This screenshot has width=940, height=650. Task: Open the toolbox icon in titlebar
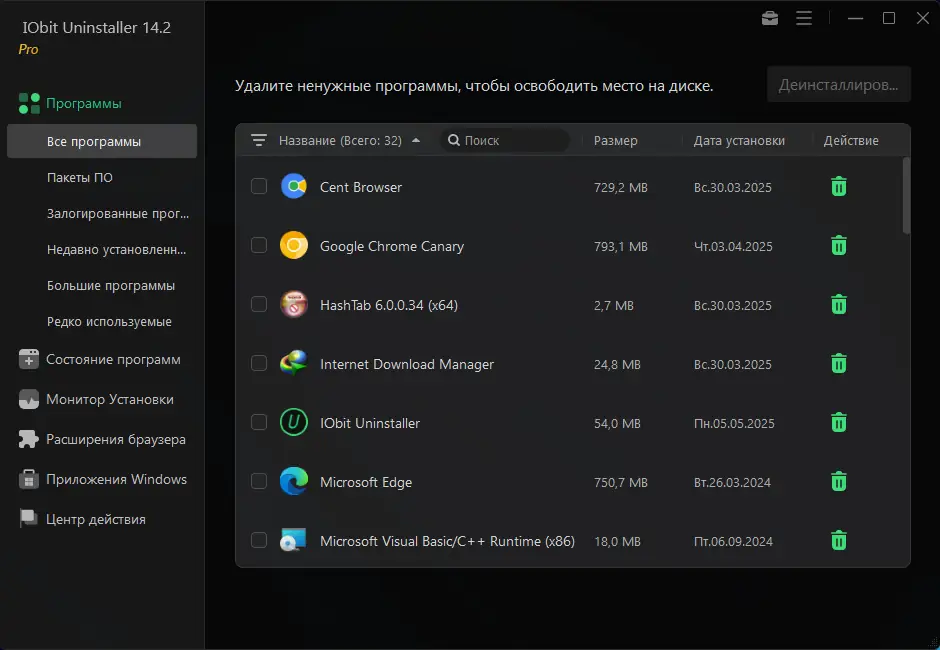[769, 17]
